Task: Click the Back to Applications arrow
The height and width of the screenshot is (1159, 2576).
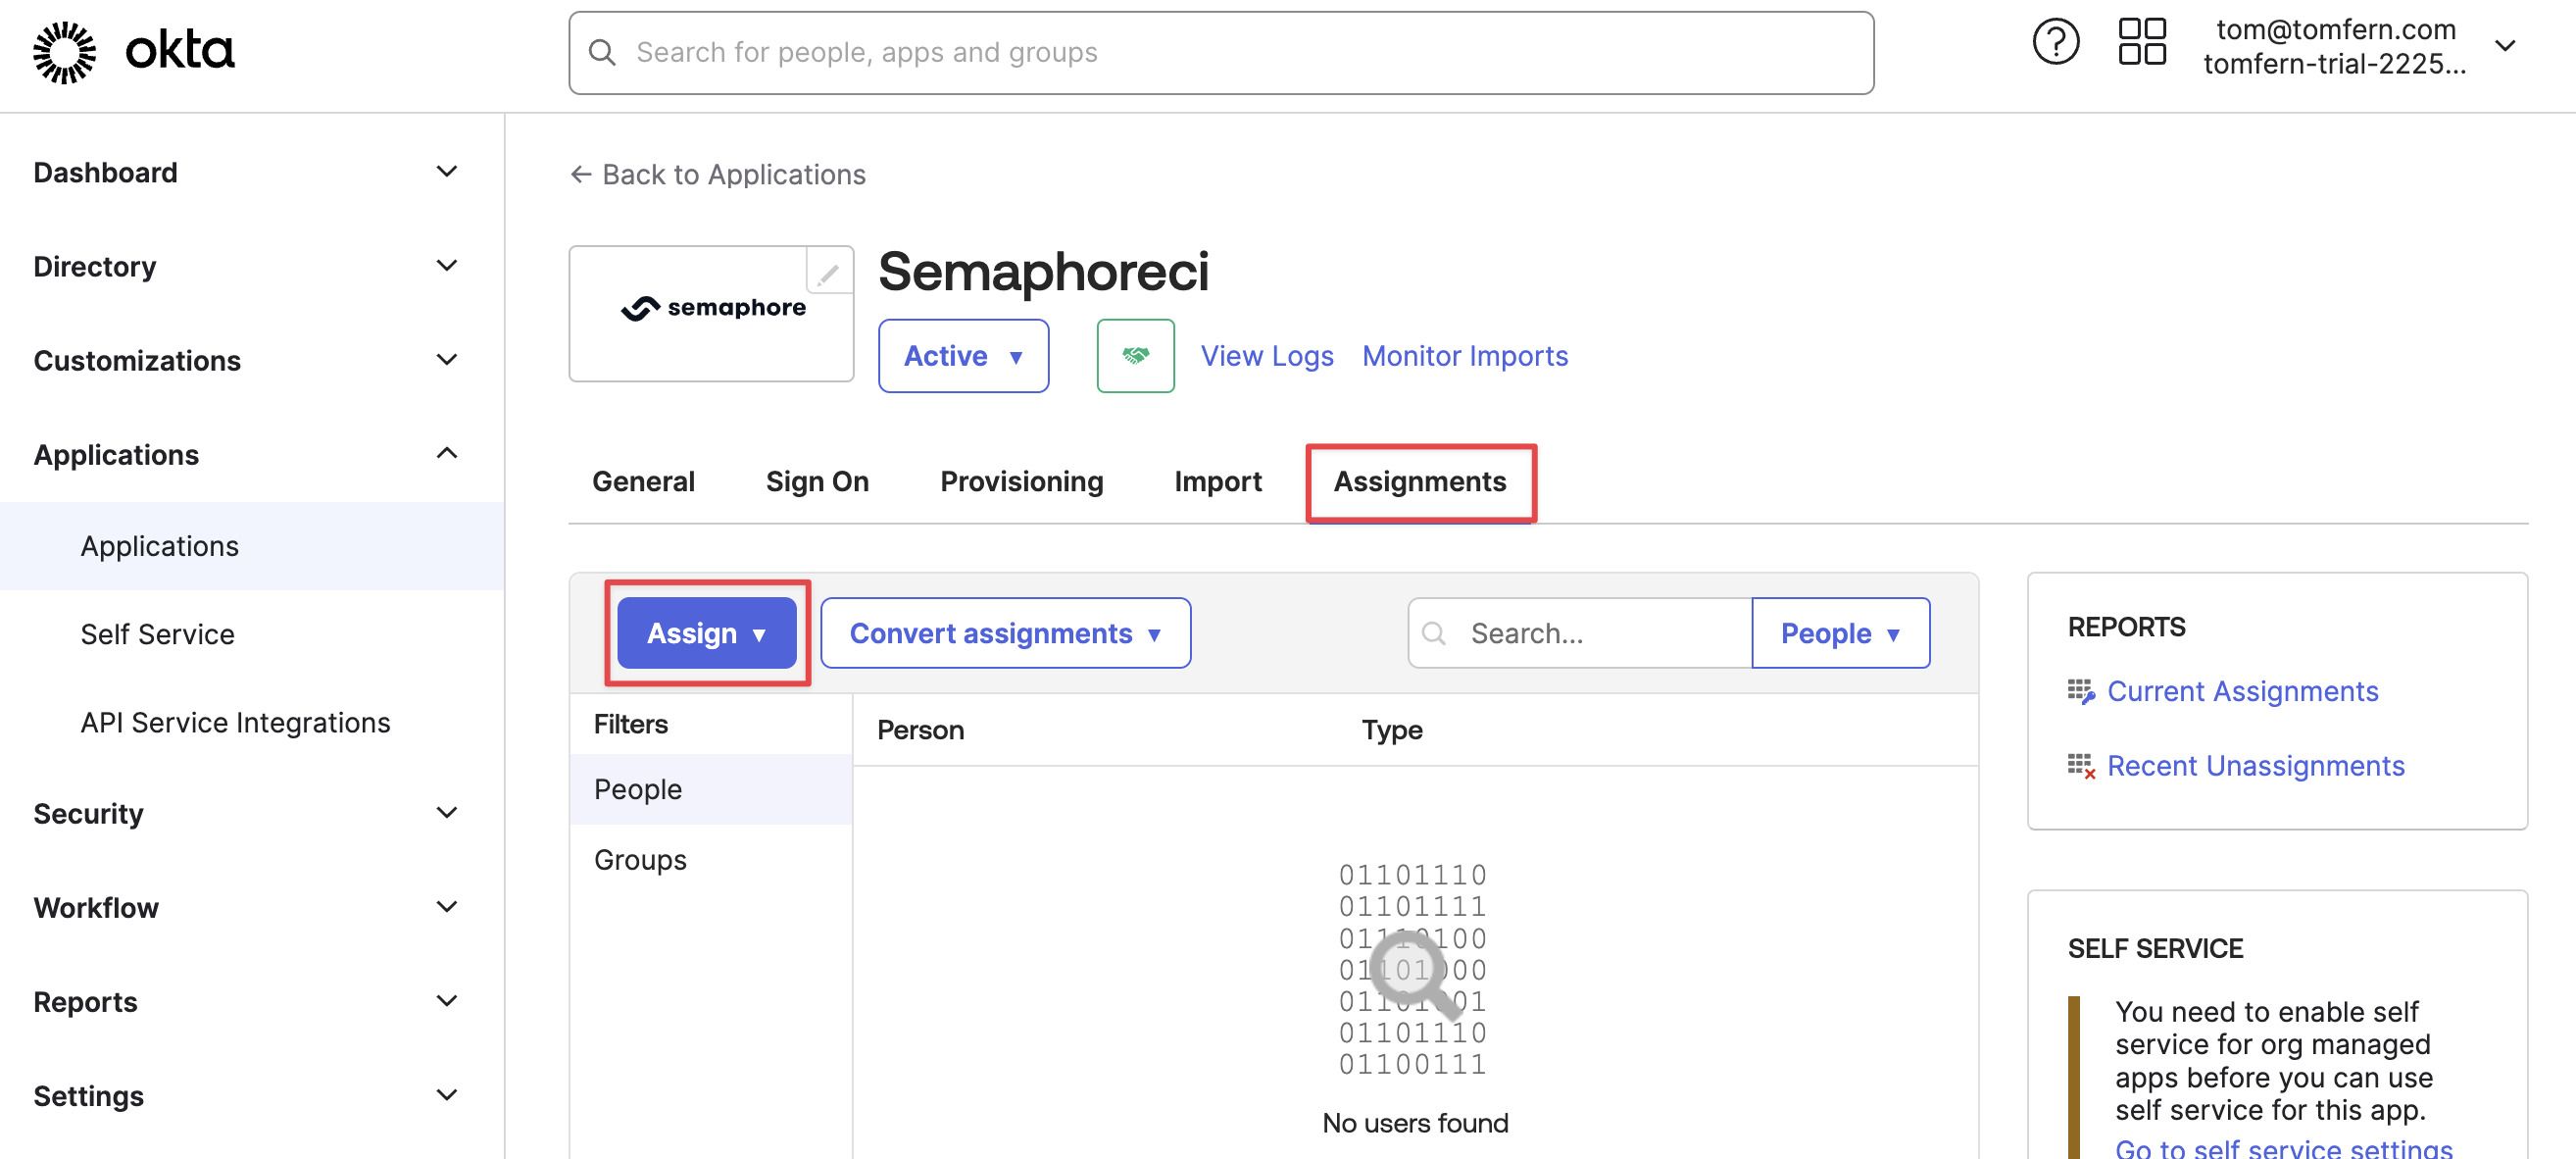Action: coord(580,175)
